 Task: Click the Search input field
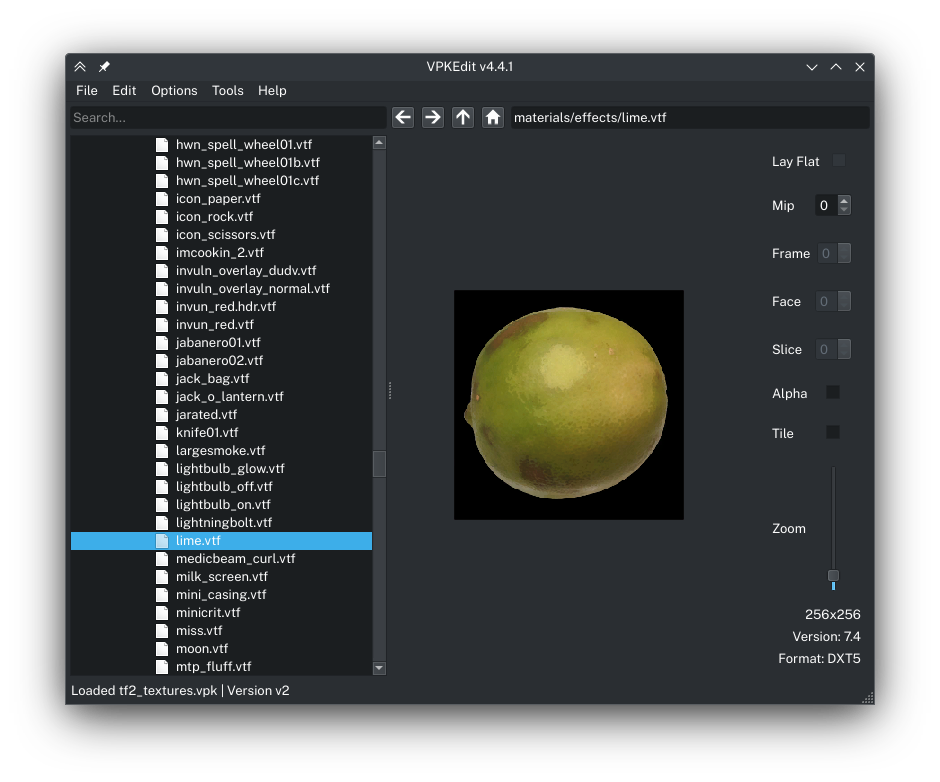click(228, 118)
